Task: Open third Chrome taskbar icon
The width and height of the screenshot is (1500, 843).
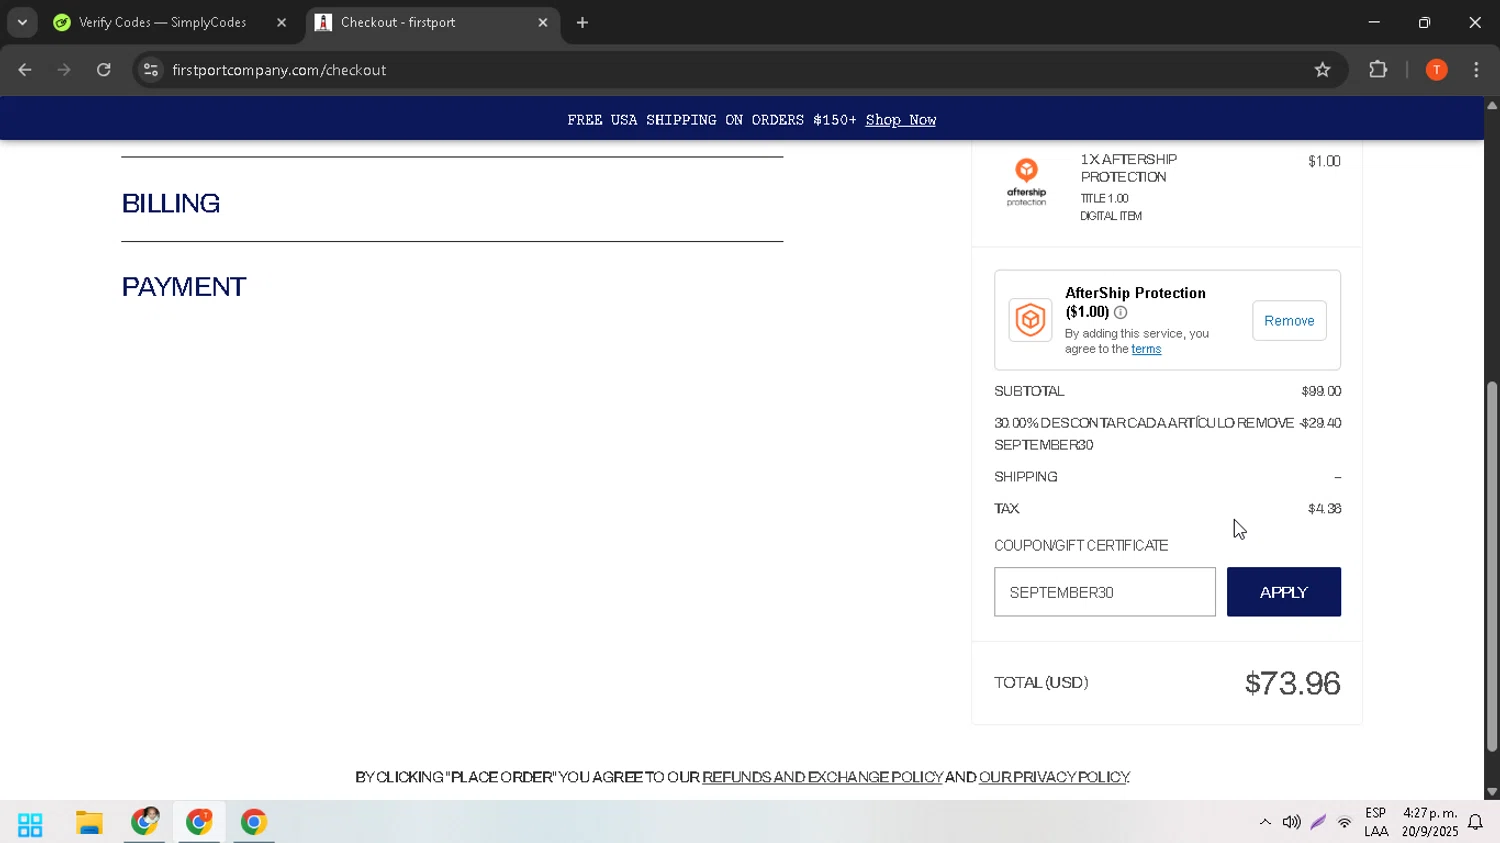Action: [x=254, y=822]
